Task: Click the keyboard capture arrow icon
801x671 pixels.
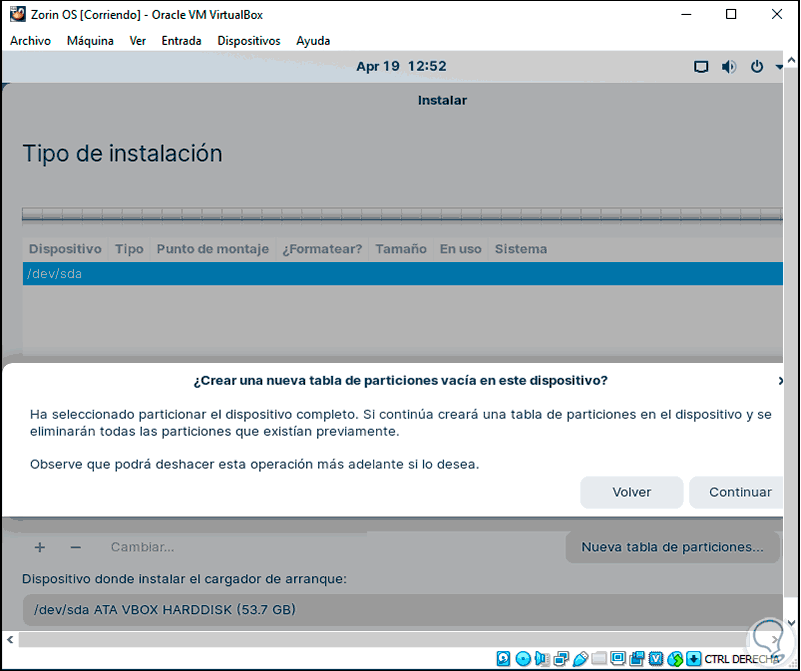Action: click(694, 658)
